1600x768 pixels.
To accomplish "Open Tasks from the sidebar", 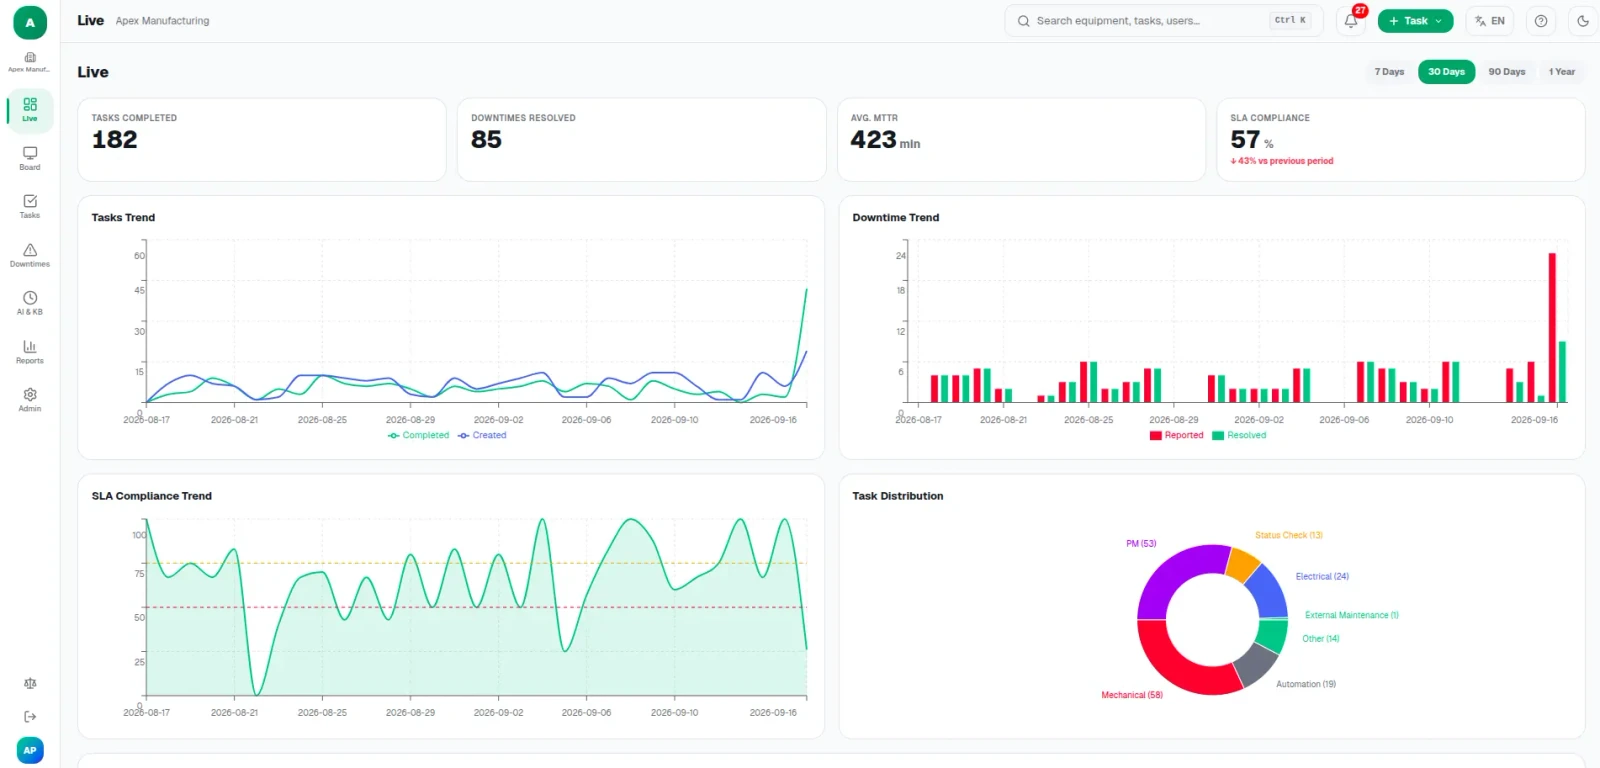I will coord(30,206).
